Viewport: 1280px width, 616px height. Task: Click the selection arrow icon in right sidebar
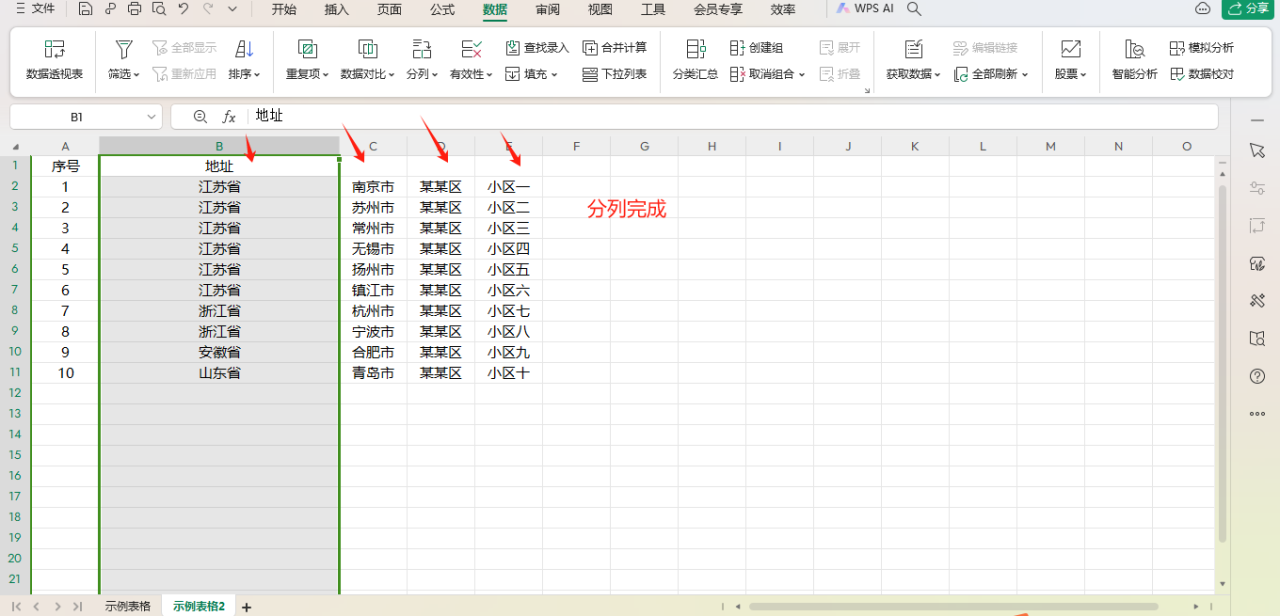[1258, 150]
